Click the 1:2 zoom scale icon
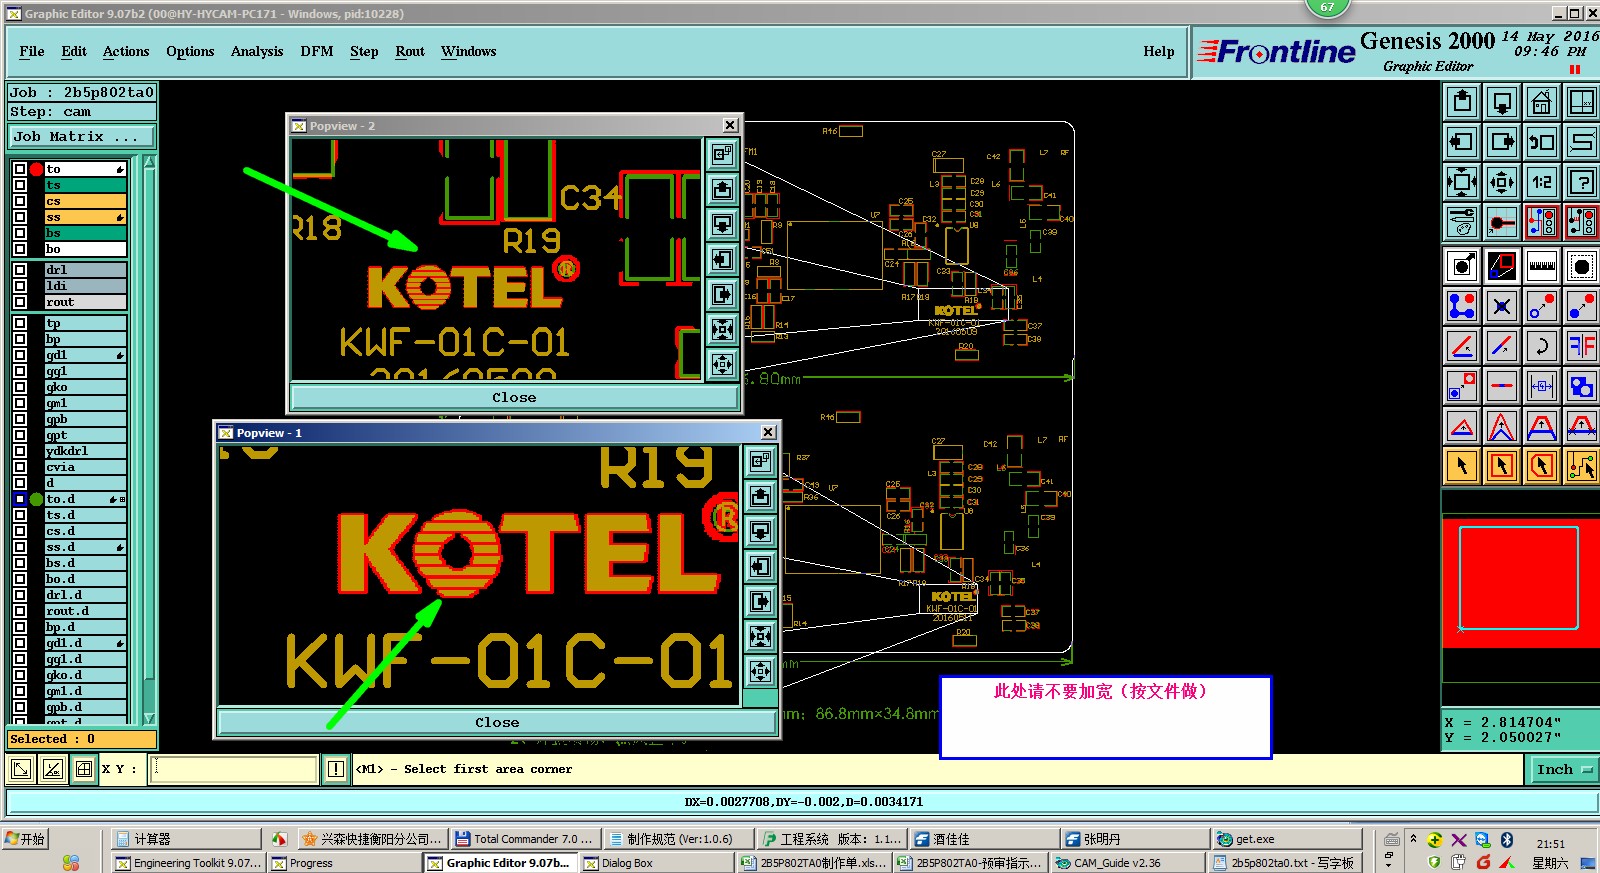 [1542, 182]
